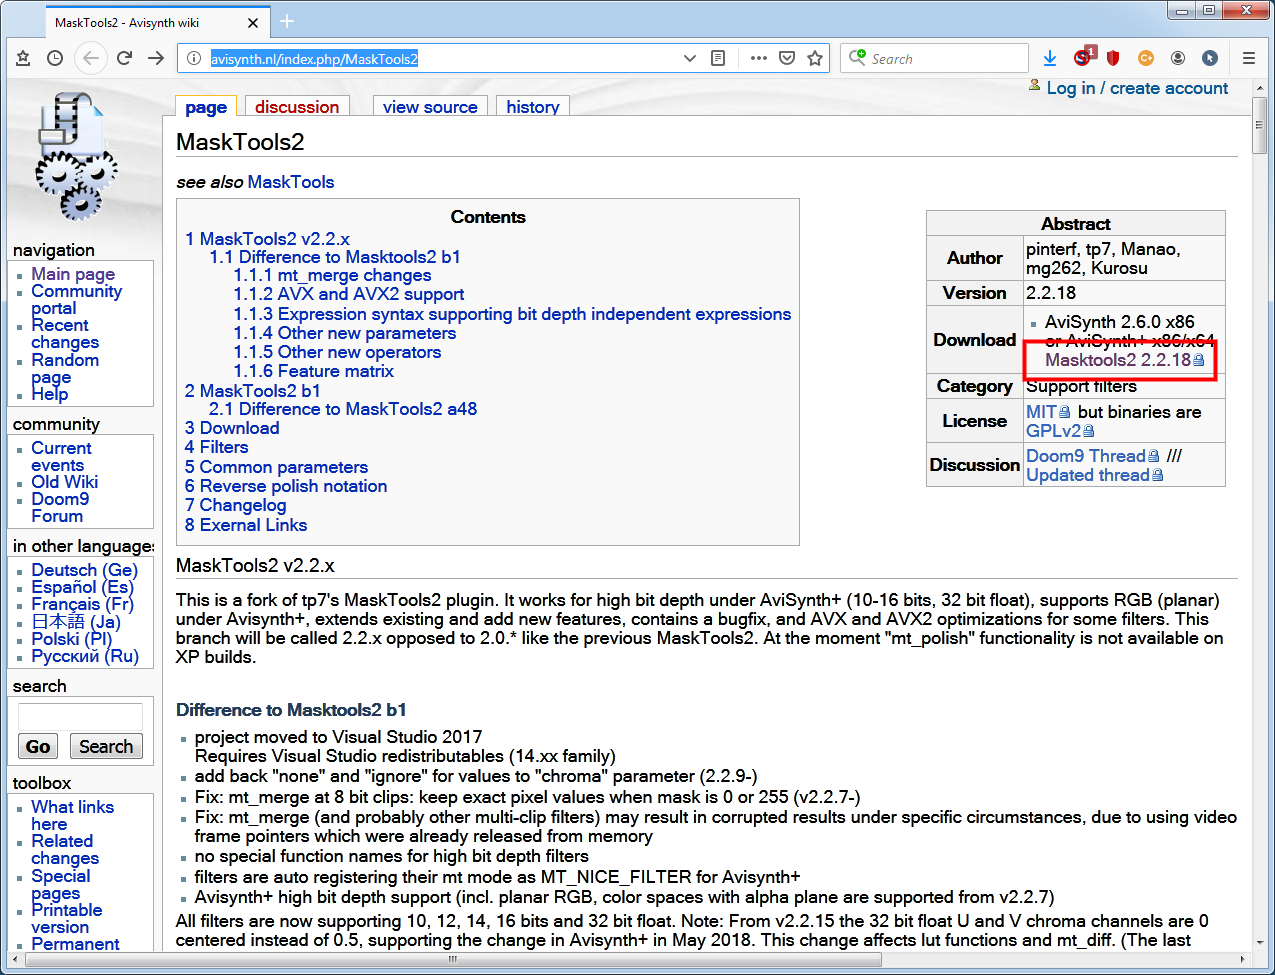Select the page tab
1275x975 pixels.
(x=206, y=107)
